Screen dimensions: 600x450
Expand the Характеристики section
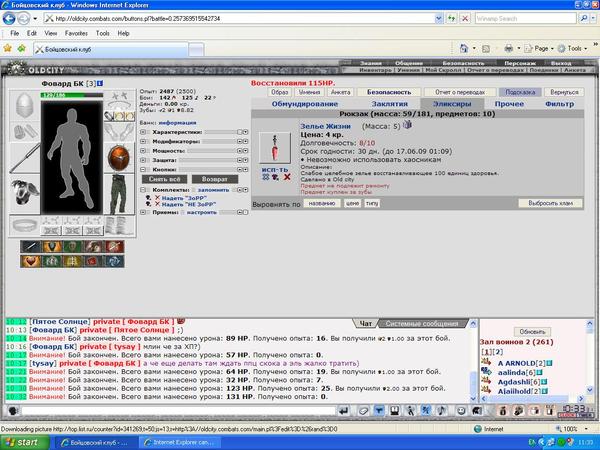coord(143,132)
